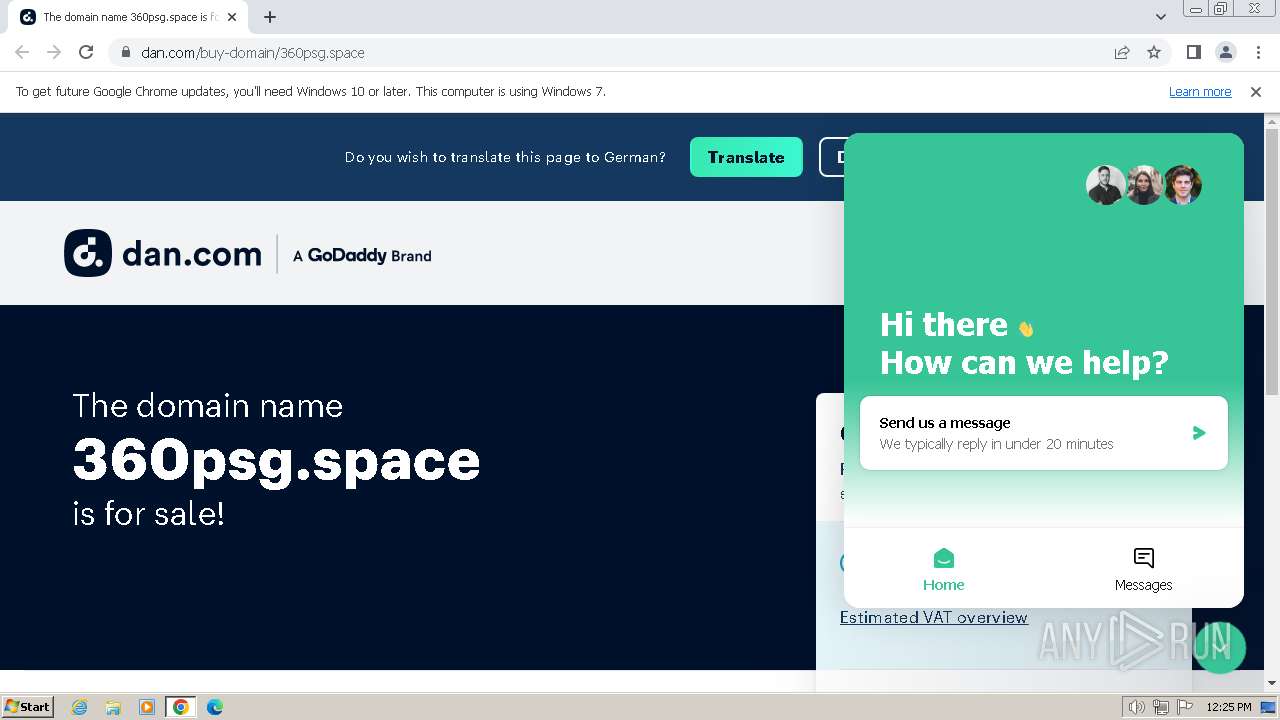Open a new tab with plus icon
1280x720 pixels.
pos(270,17)
